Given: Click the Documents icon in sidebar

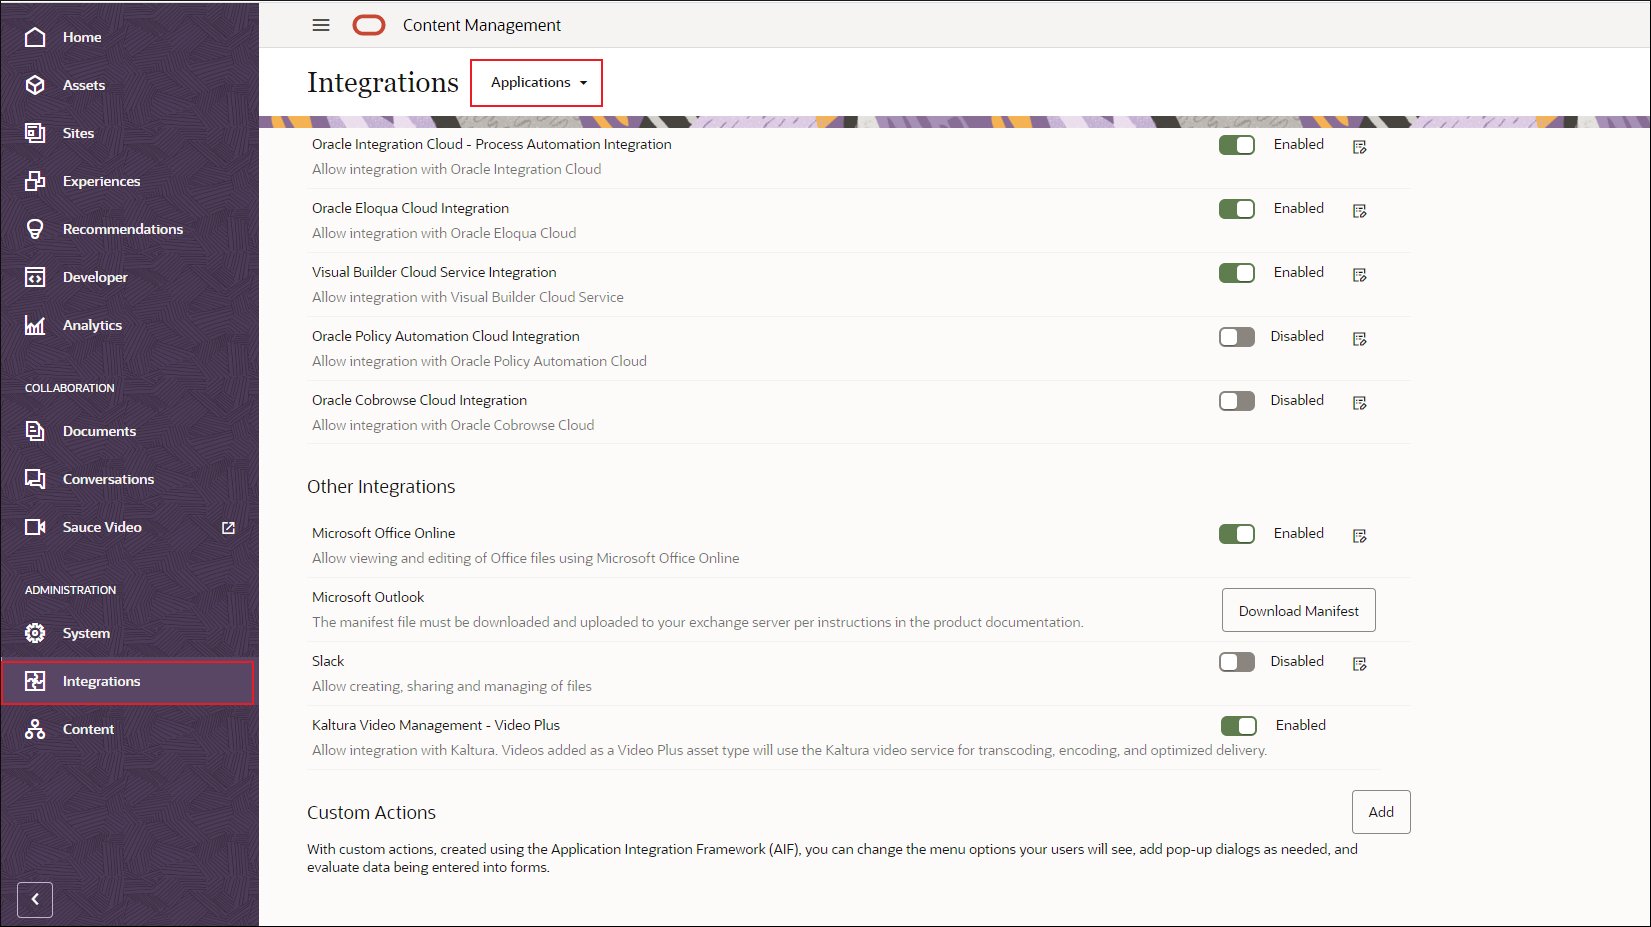Looking at the screenshot, I should tap(35, 431).
